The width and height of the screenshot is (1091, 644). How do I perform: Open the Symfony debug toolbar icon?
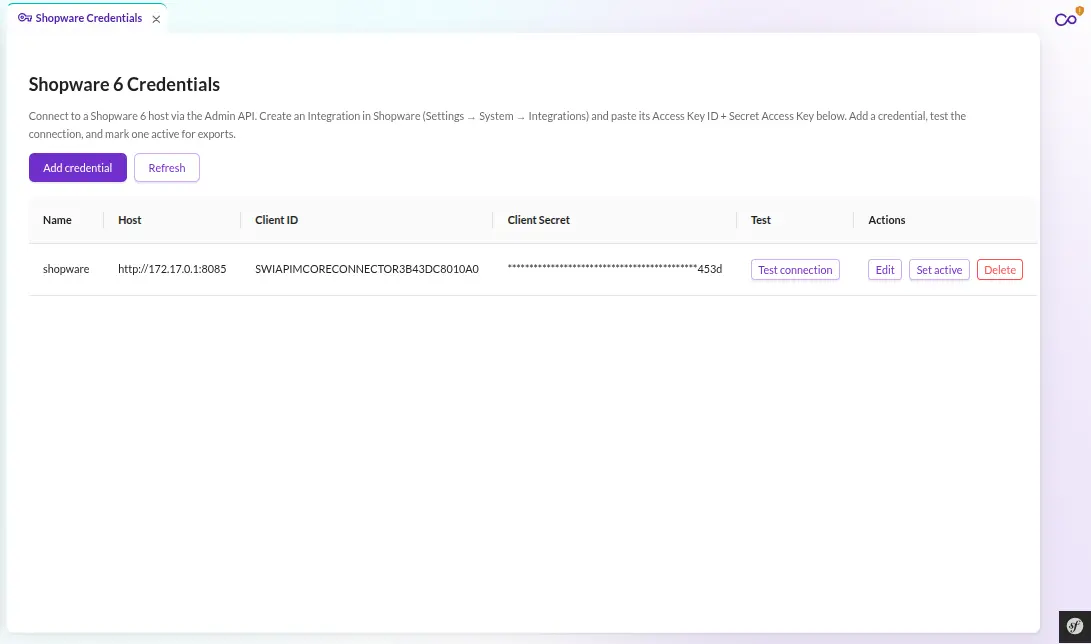click(x=1074, y=626)
